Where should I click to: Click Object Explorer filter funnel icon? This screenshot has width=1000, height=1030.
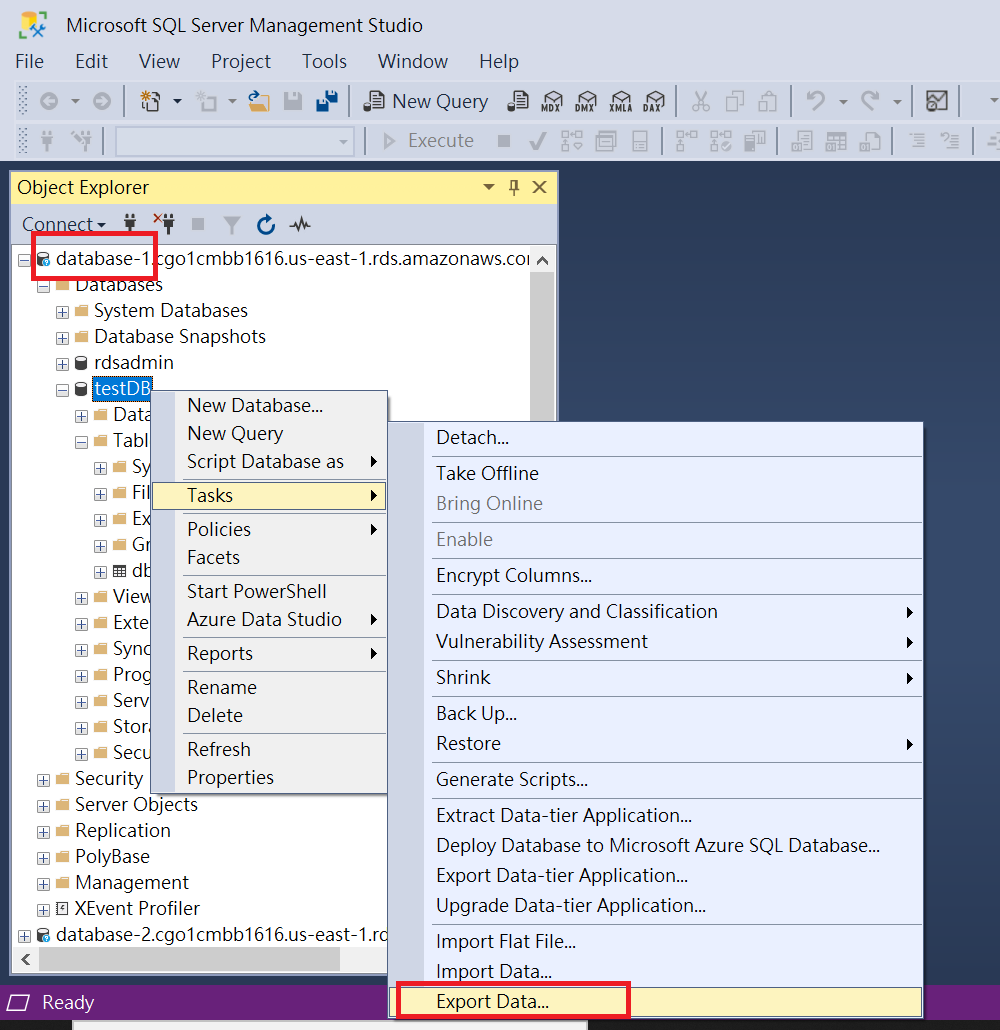click(231, 225)
